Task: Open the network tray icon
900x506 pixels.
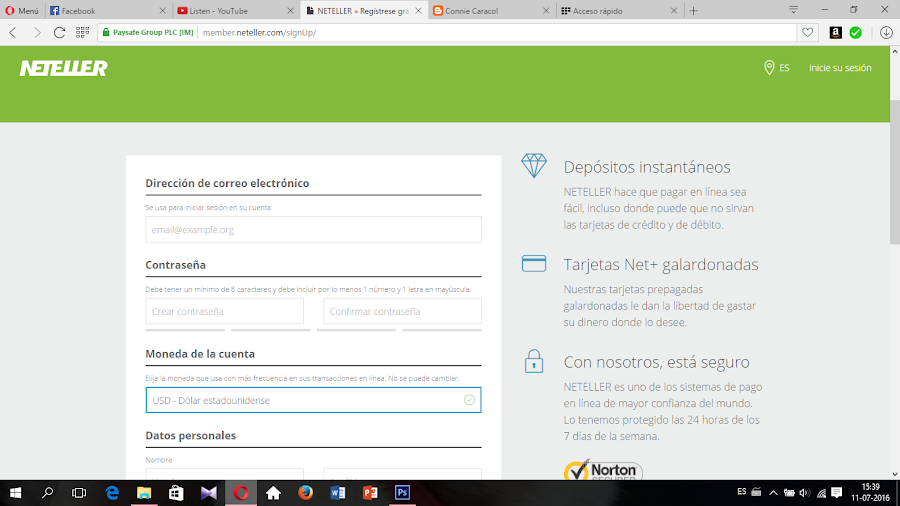Action: click(821, 493)
